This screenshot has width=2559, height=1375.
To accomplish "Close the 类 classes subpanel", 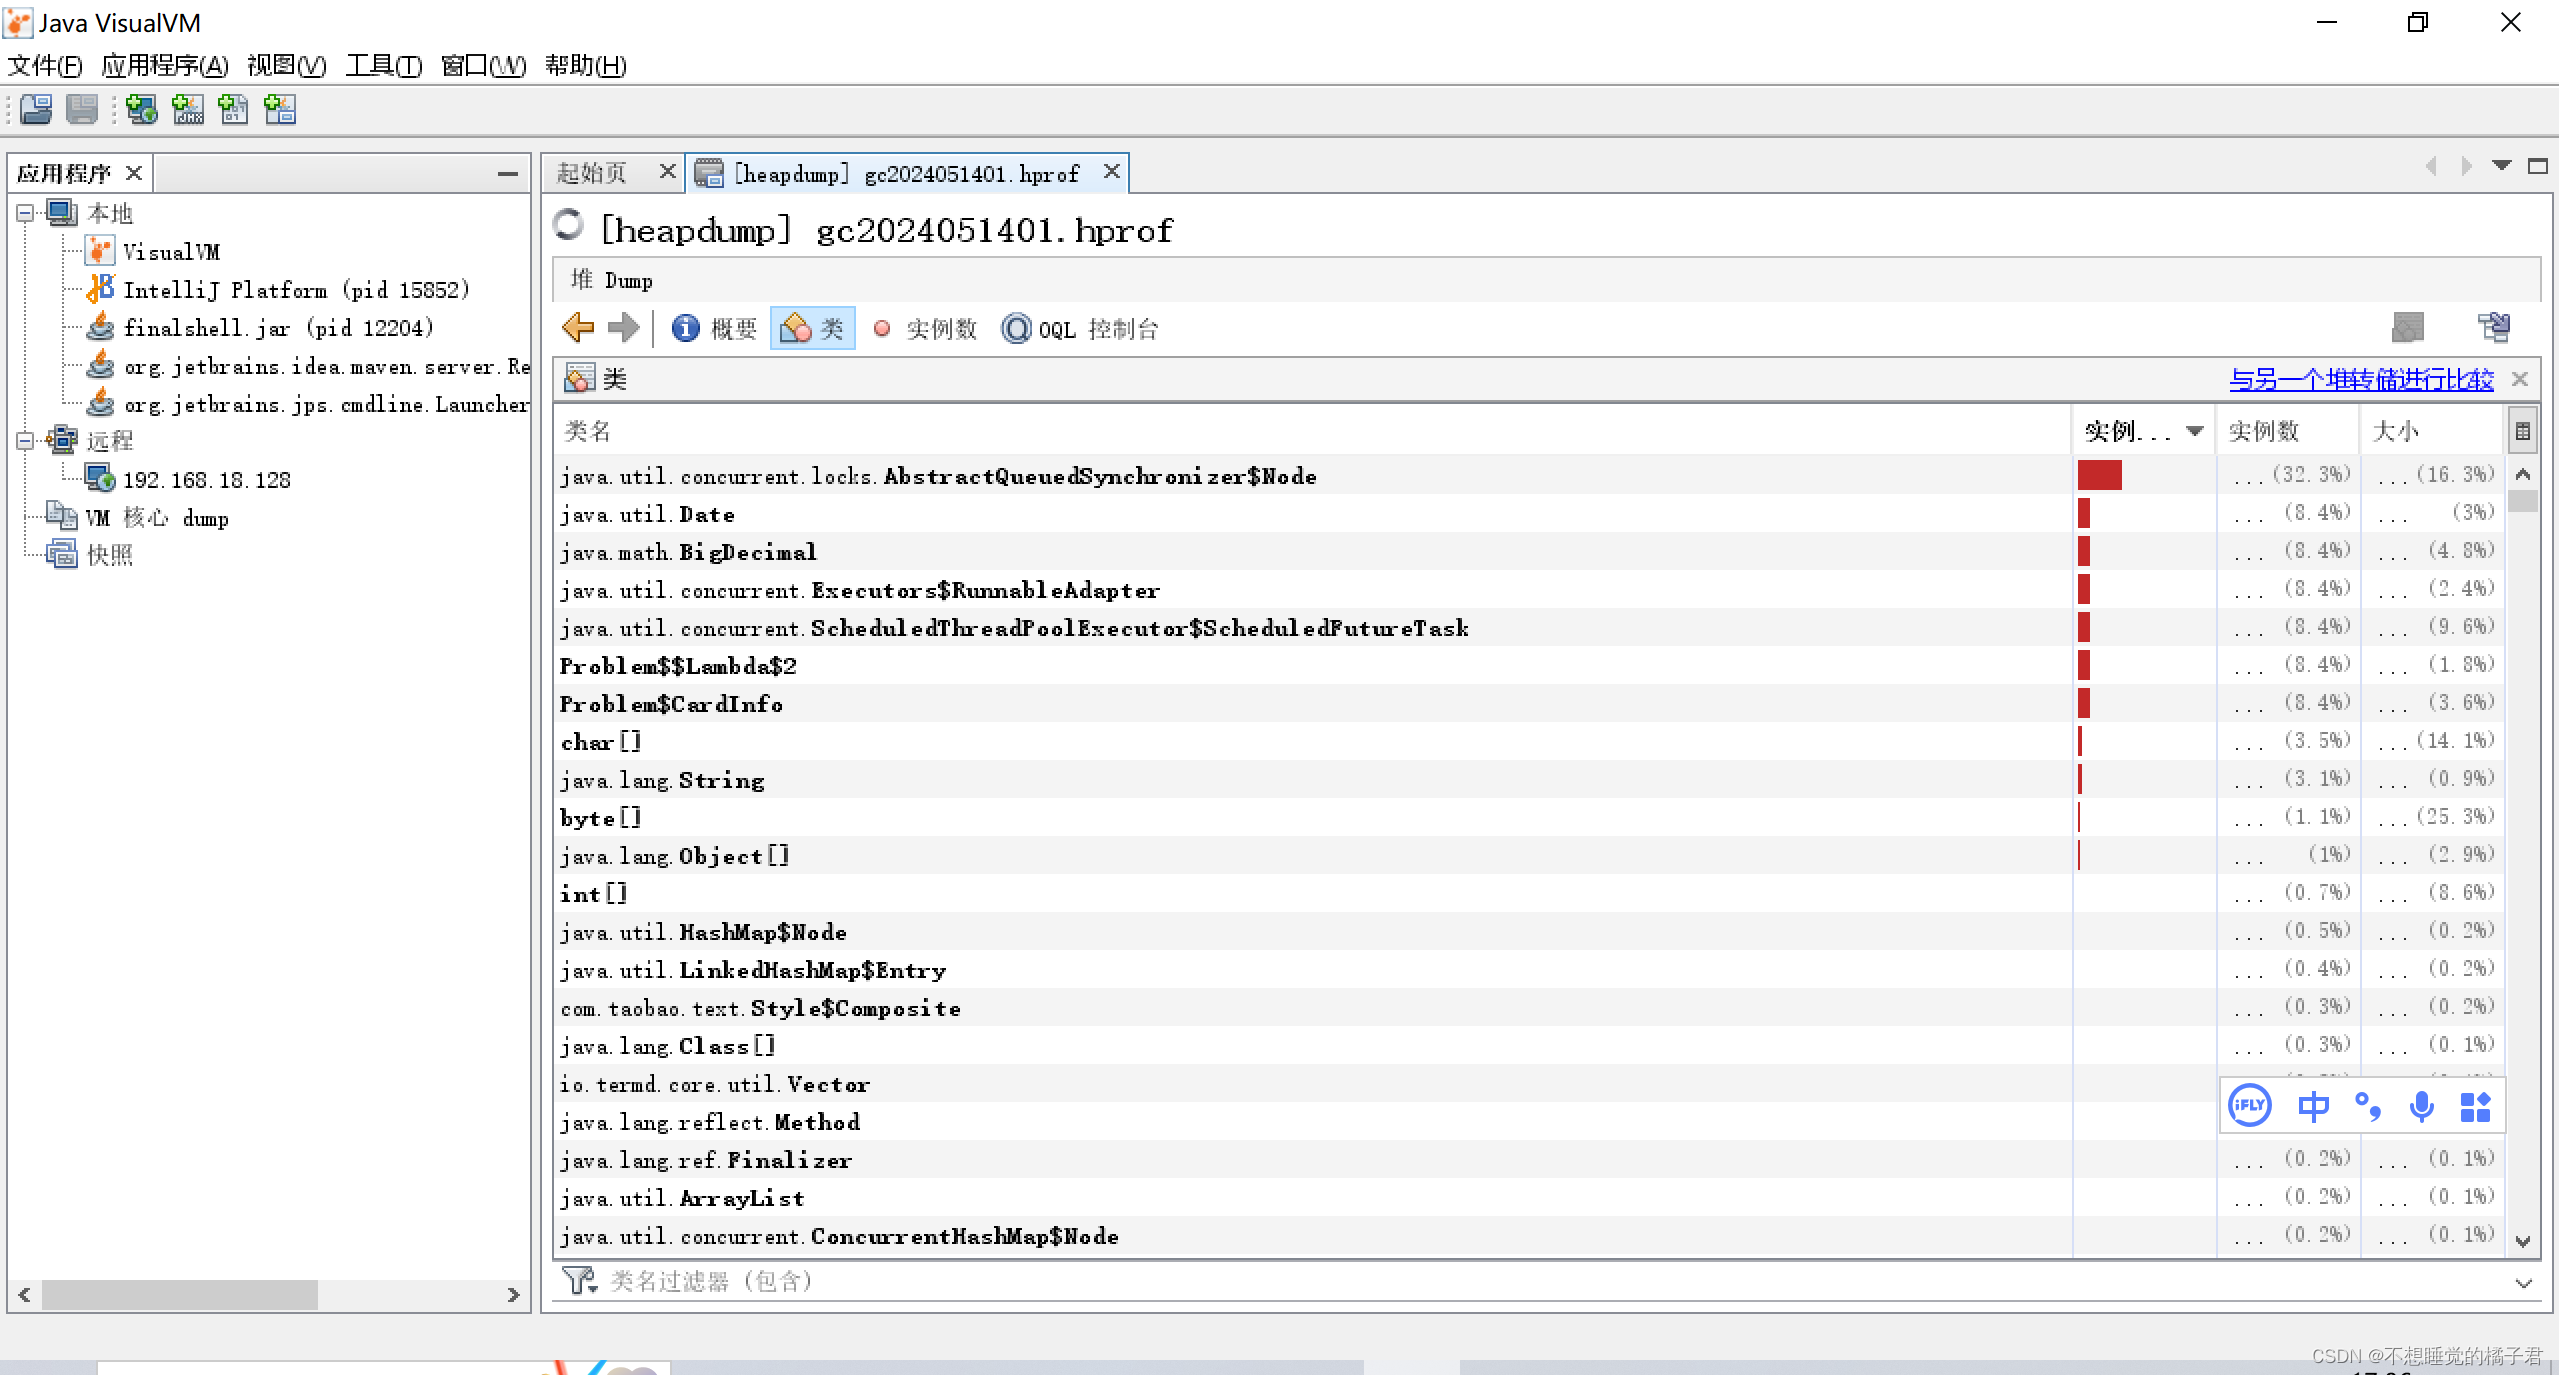I will [x=2520, y=379].
